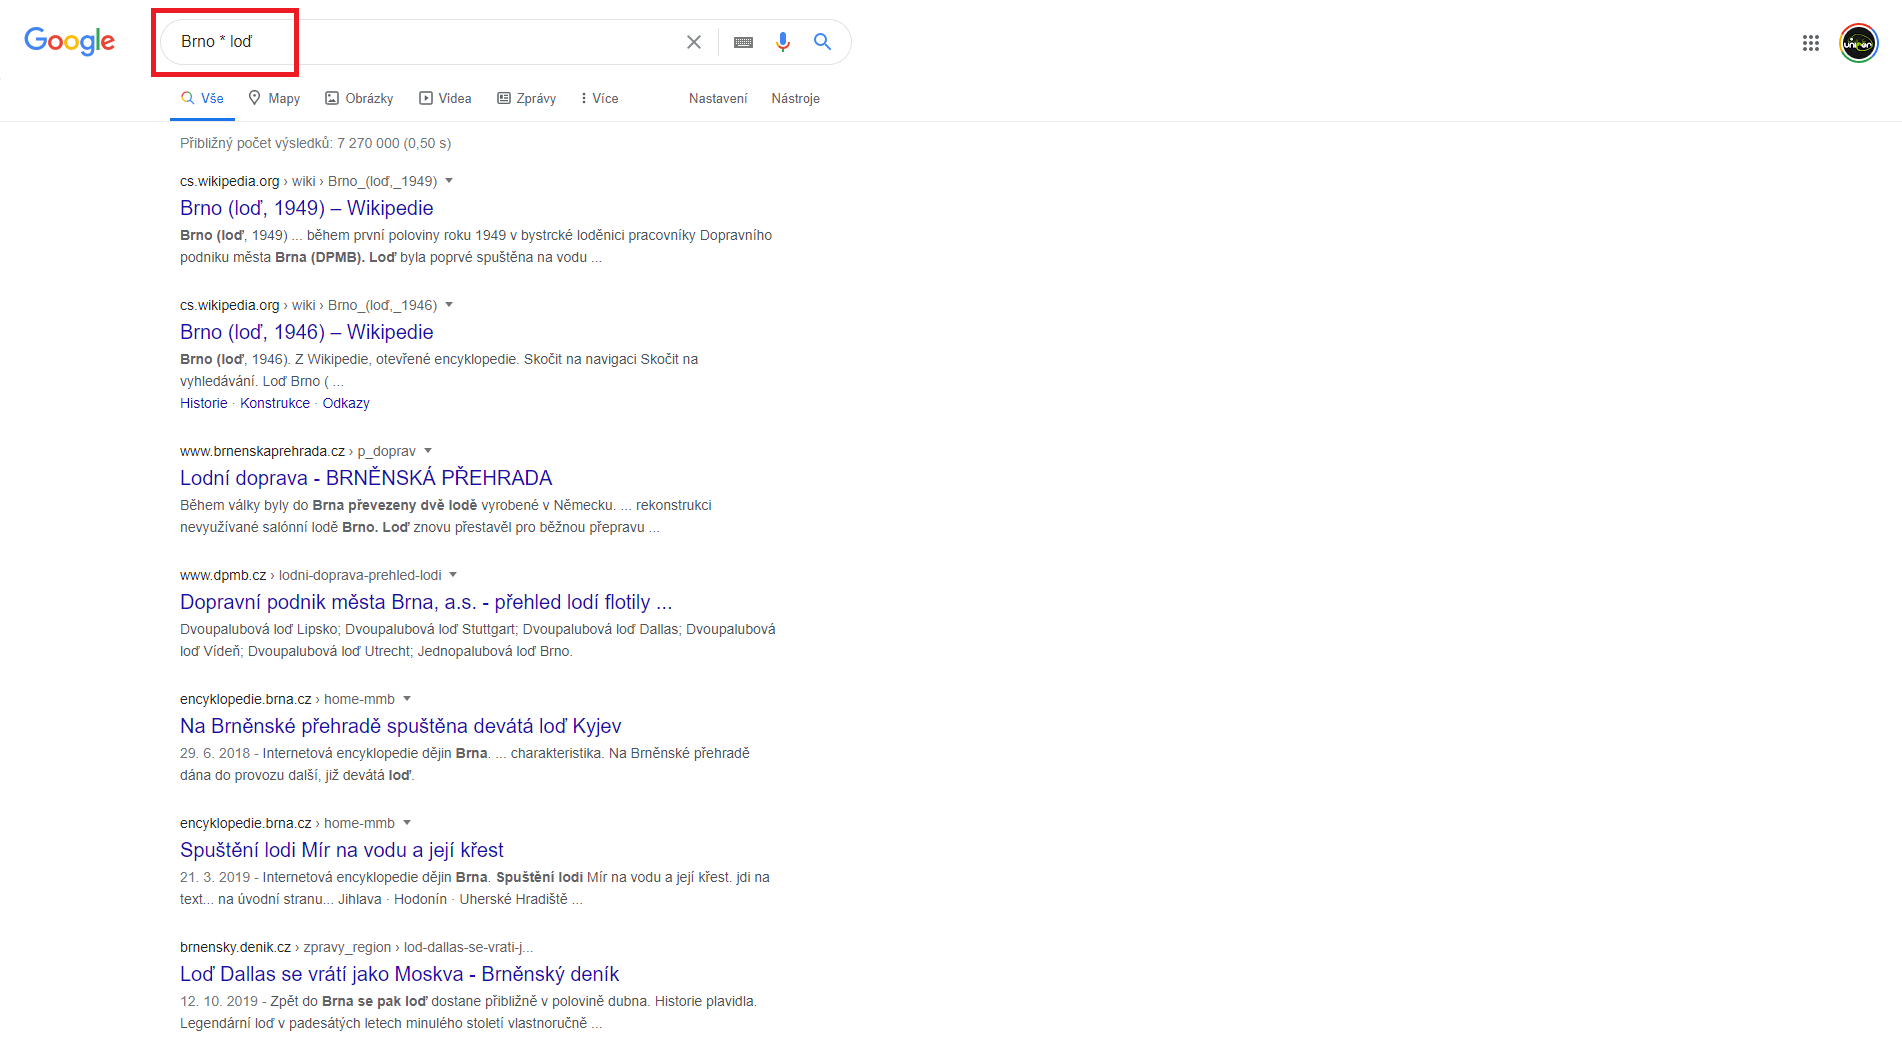Expand the Více menu
1902x1052 pixels.
pyautogui.click(x=599, y=98)
